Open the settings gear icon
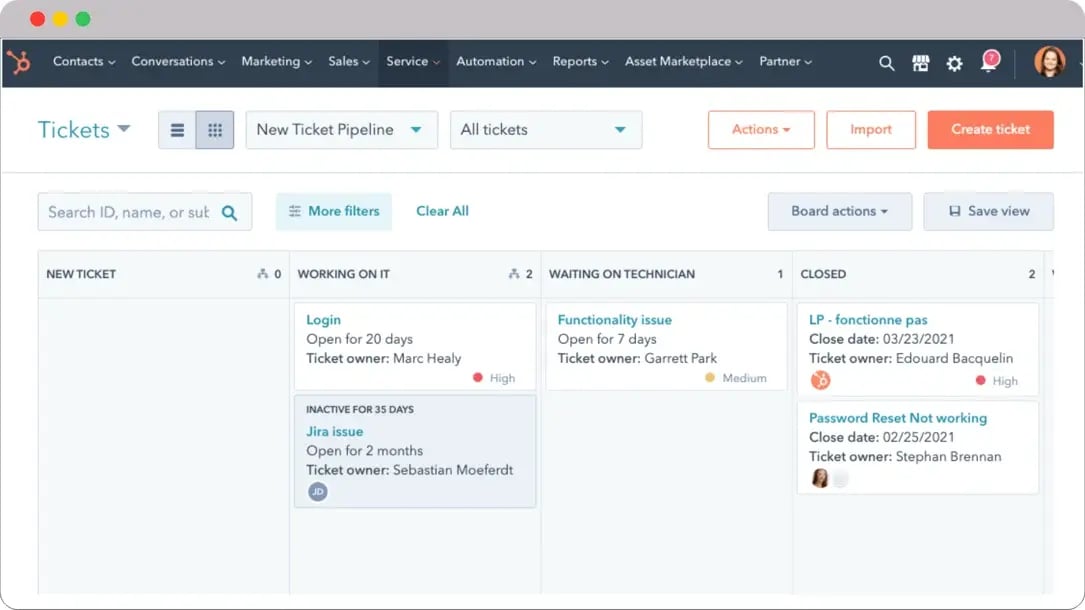The width and height of the screenshot is (1085, 610). point(954,64)
